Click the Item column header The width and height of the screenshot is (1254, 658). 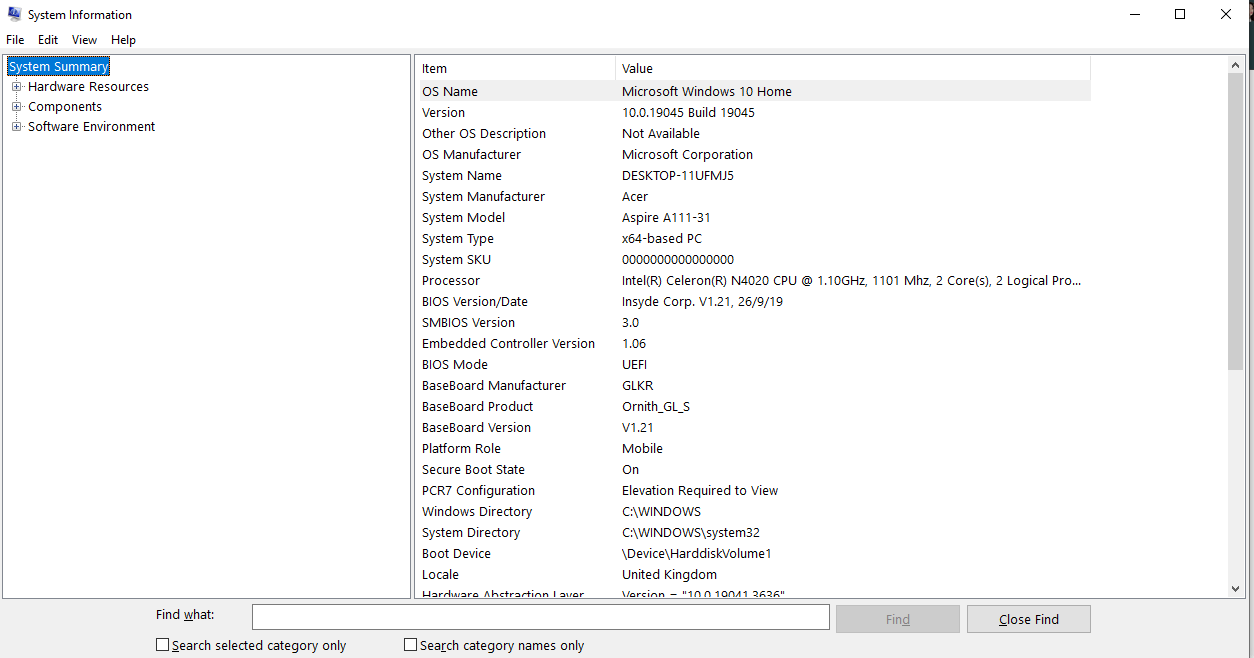pyautogui.click(x=515, y=68)
